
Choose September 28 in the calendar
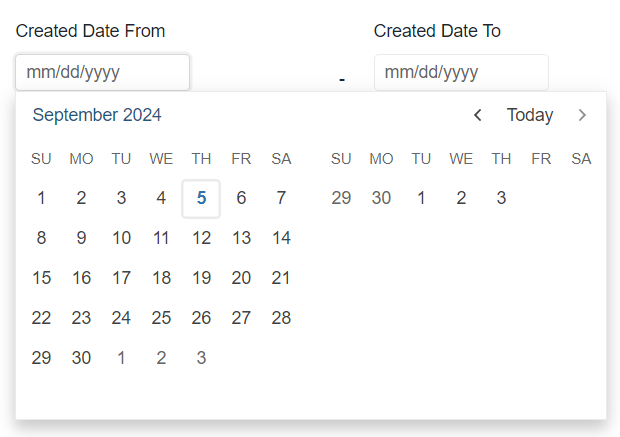point(281,318)
